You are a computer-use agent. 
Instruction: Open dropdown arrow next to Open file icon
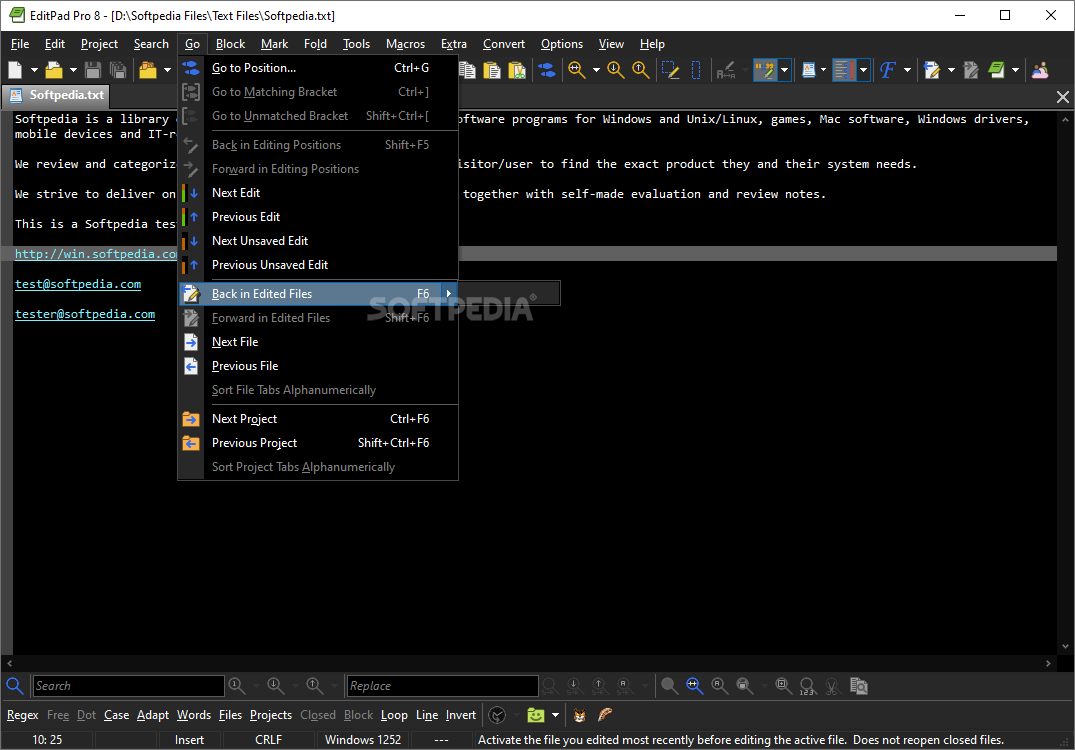tap(73, 70)
